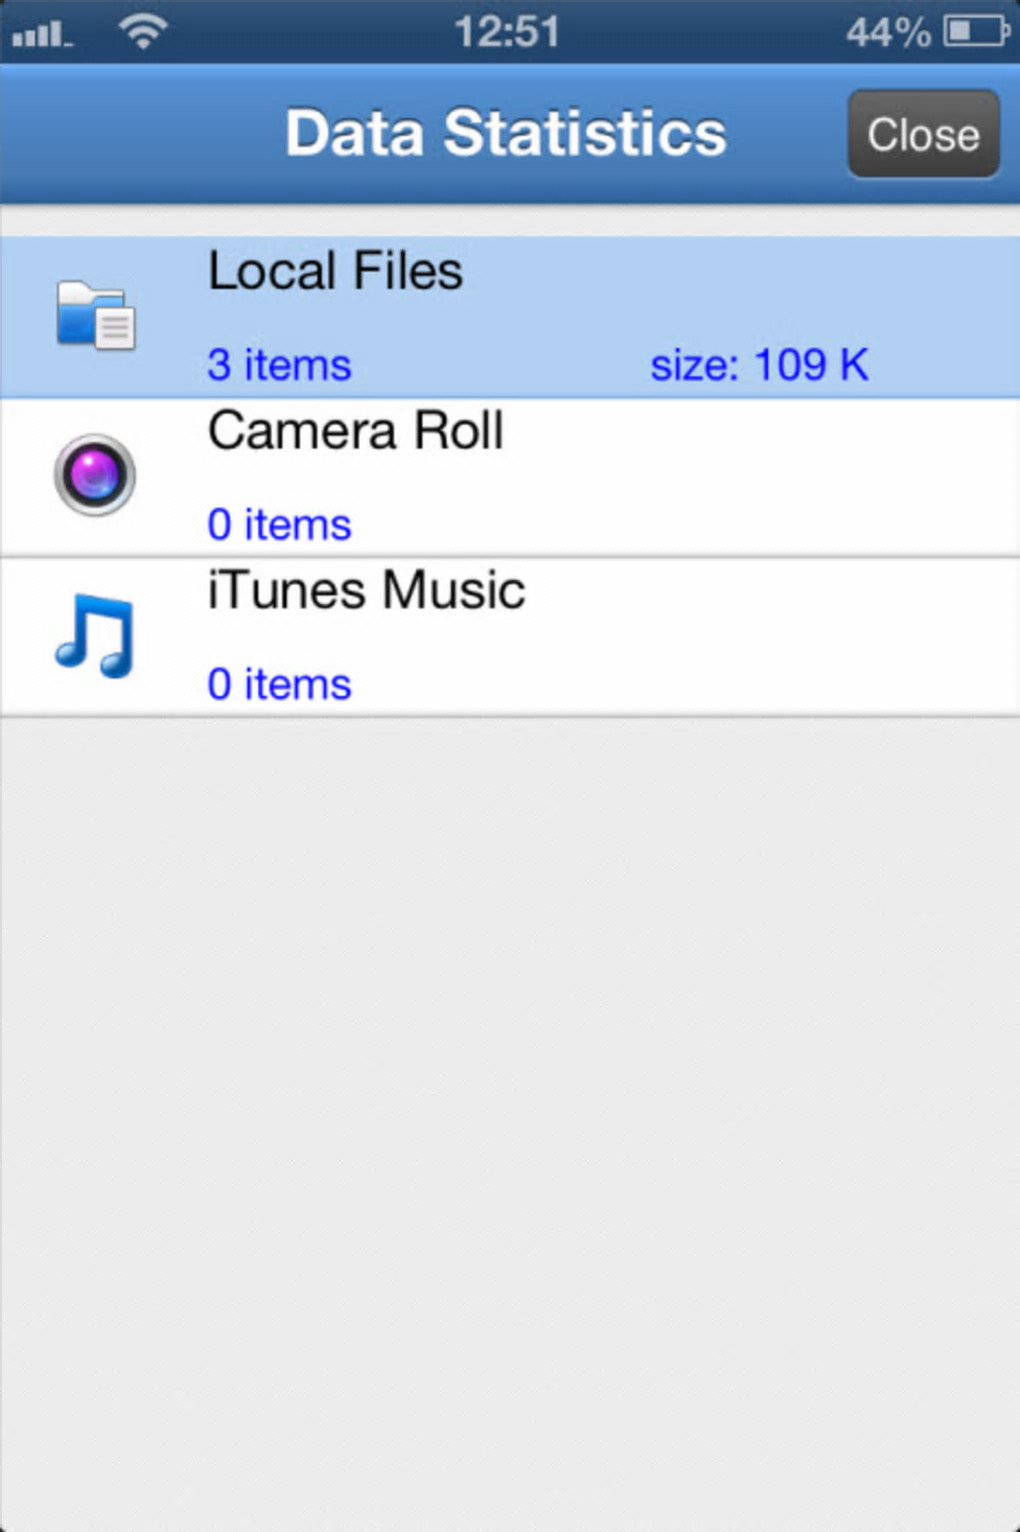Tap the 44% battery percentage text

point(888,33)
